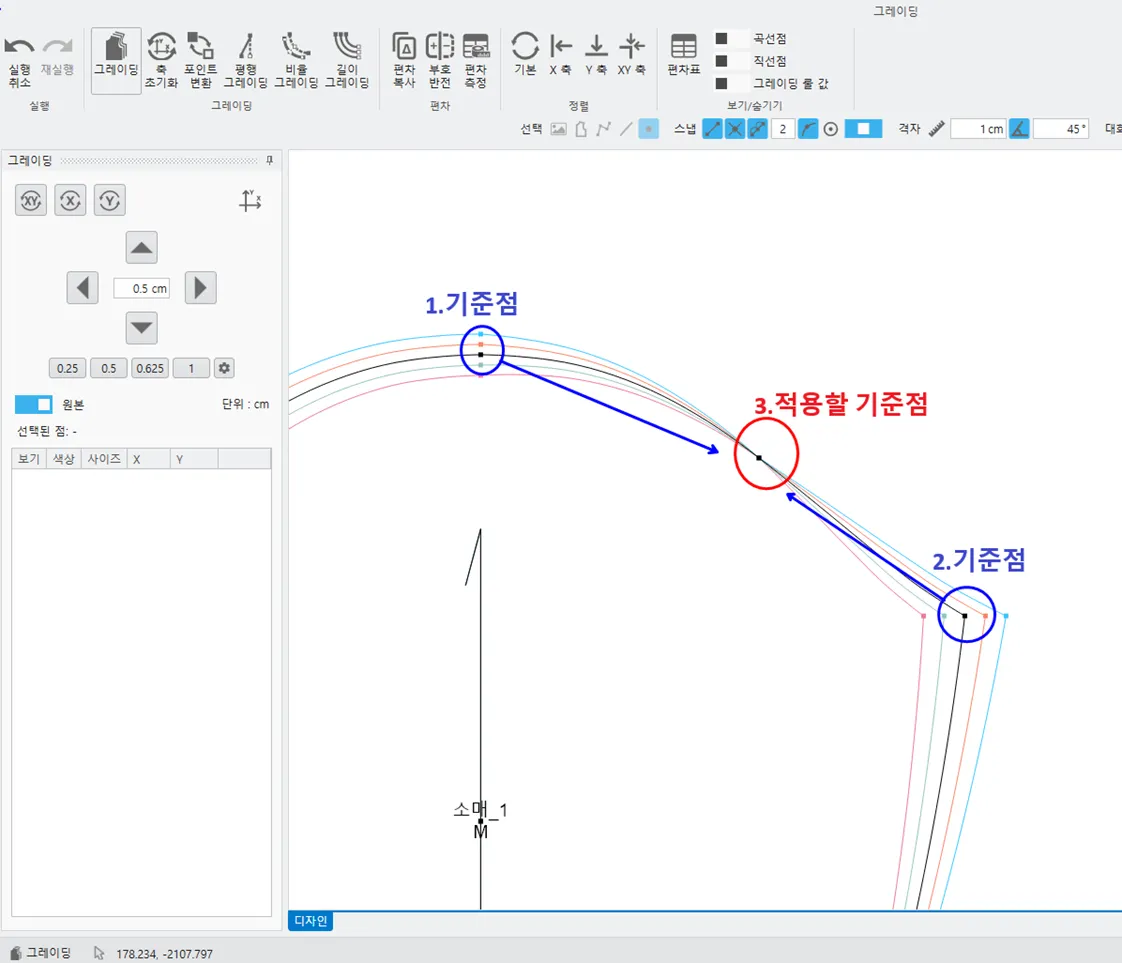Activate the 비율 그레이딩 ratio grading tool

click(x=296, y=60)
